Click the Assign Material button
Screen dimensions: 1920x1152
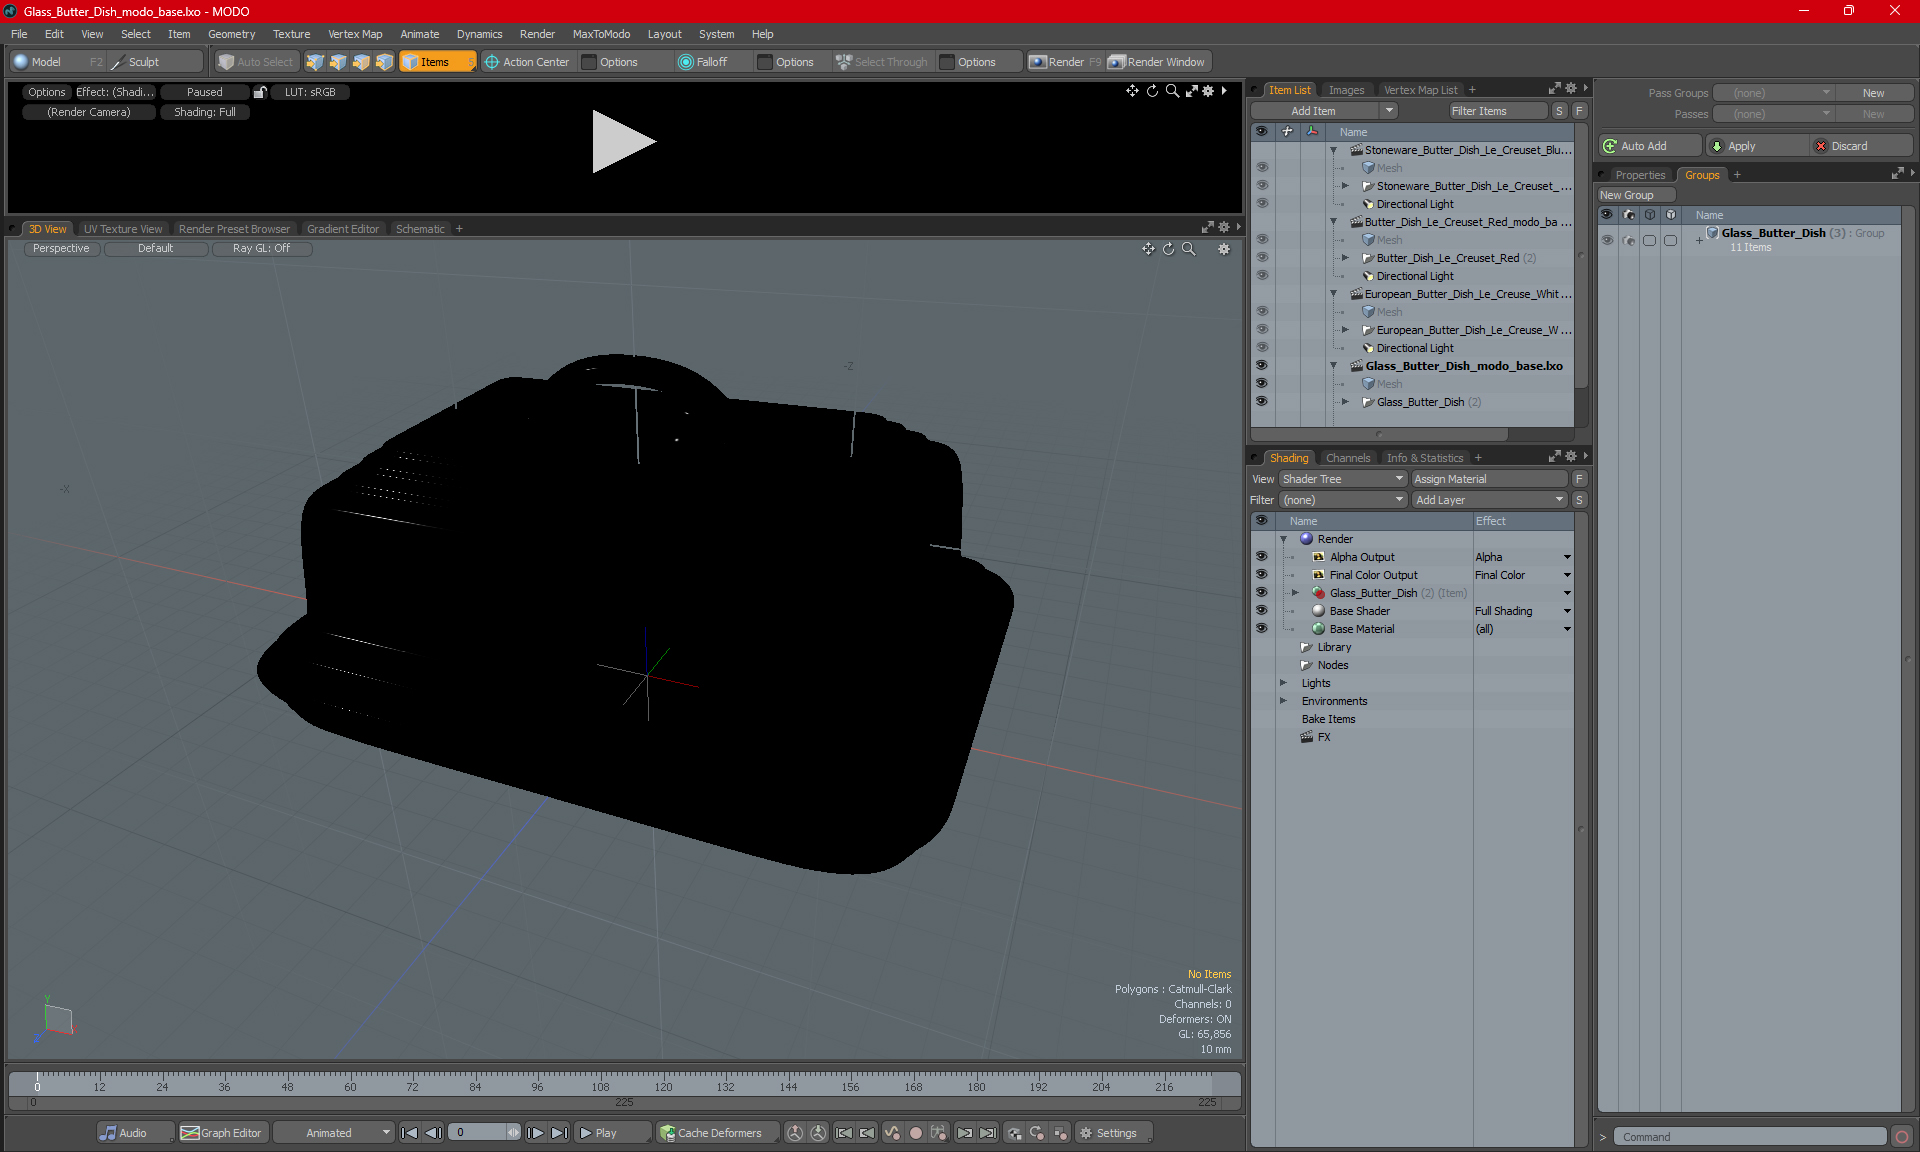coord(1488,479)
